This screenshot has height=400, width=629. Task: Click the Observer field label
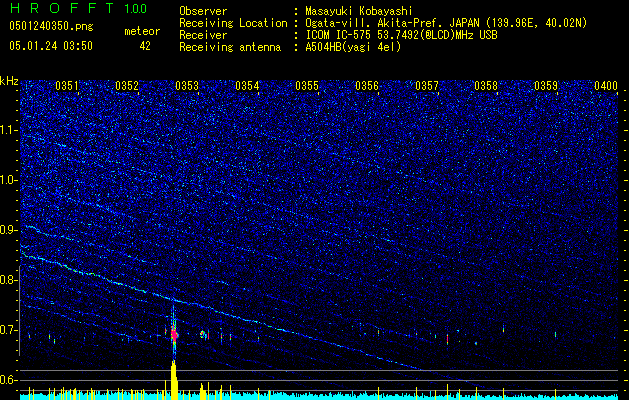pos(203,11)
